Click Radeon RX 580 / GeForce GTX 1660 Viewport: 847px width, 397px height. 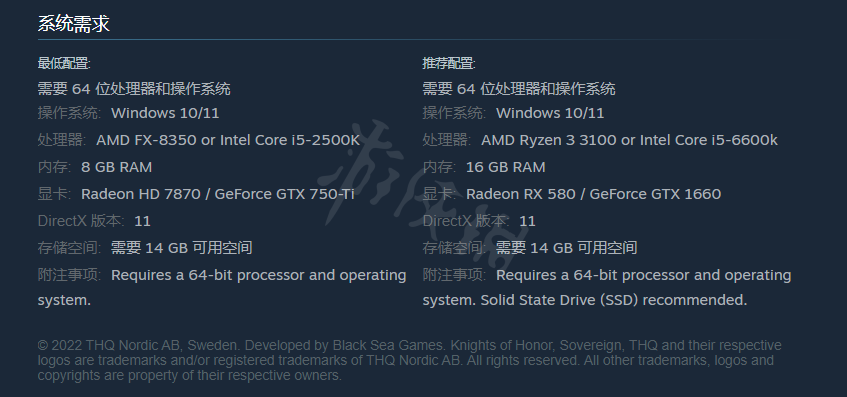pos(594,194)
